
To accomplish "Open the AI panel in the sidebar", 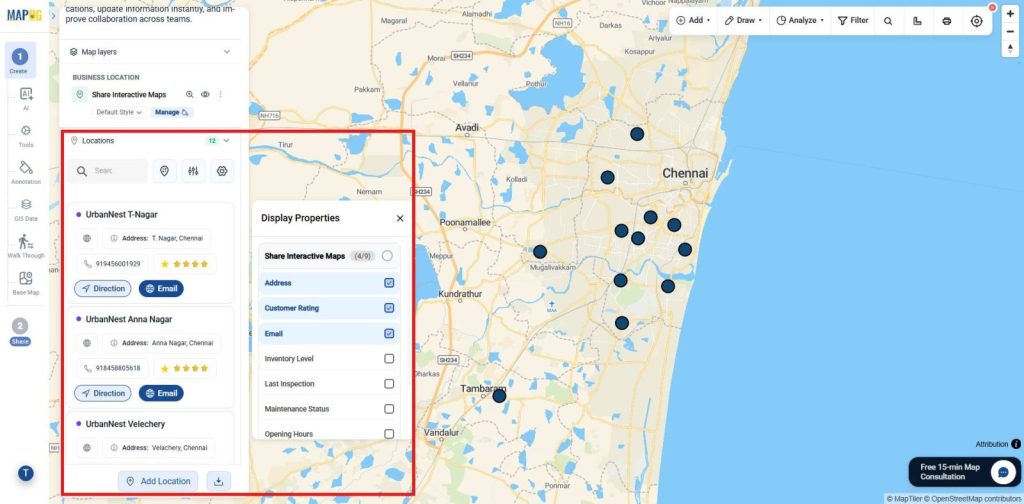I will pos(26,99).
